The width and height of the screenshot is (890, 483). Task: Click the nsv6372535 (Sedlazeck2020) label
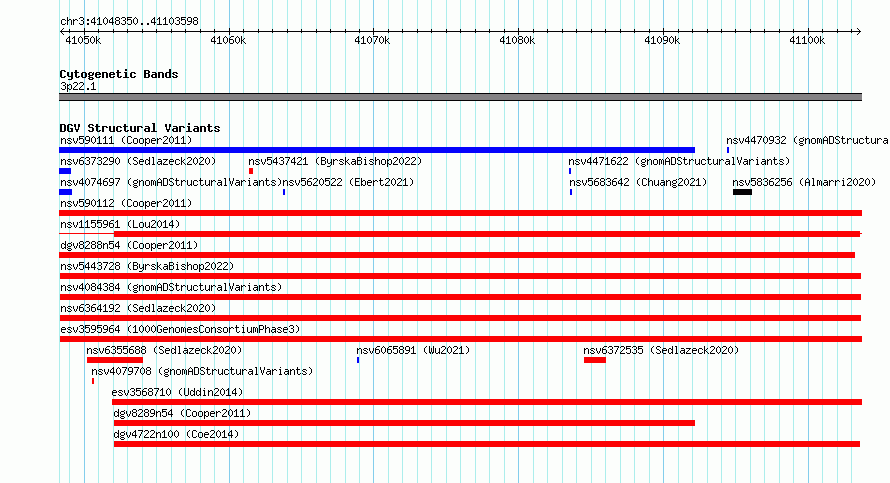(661, 350)
